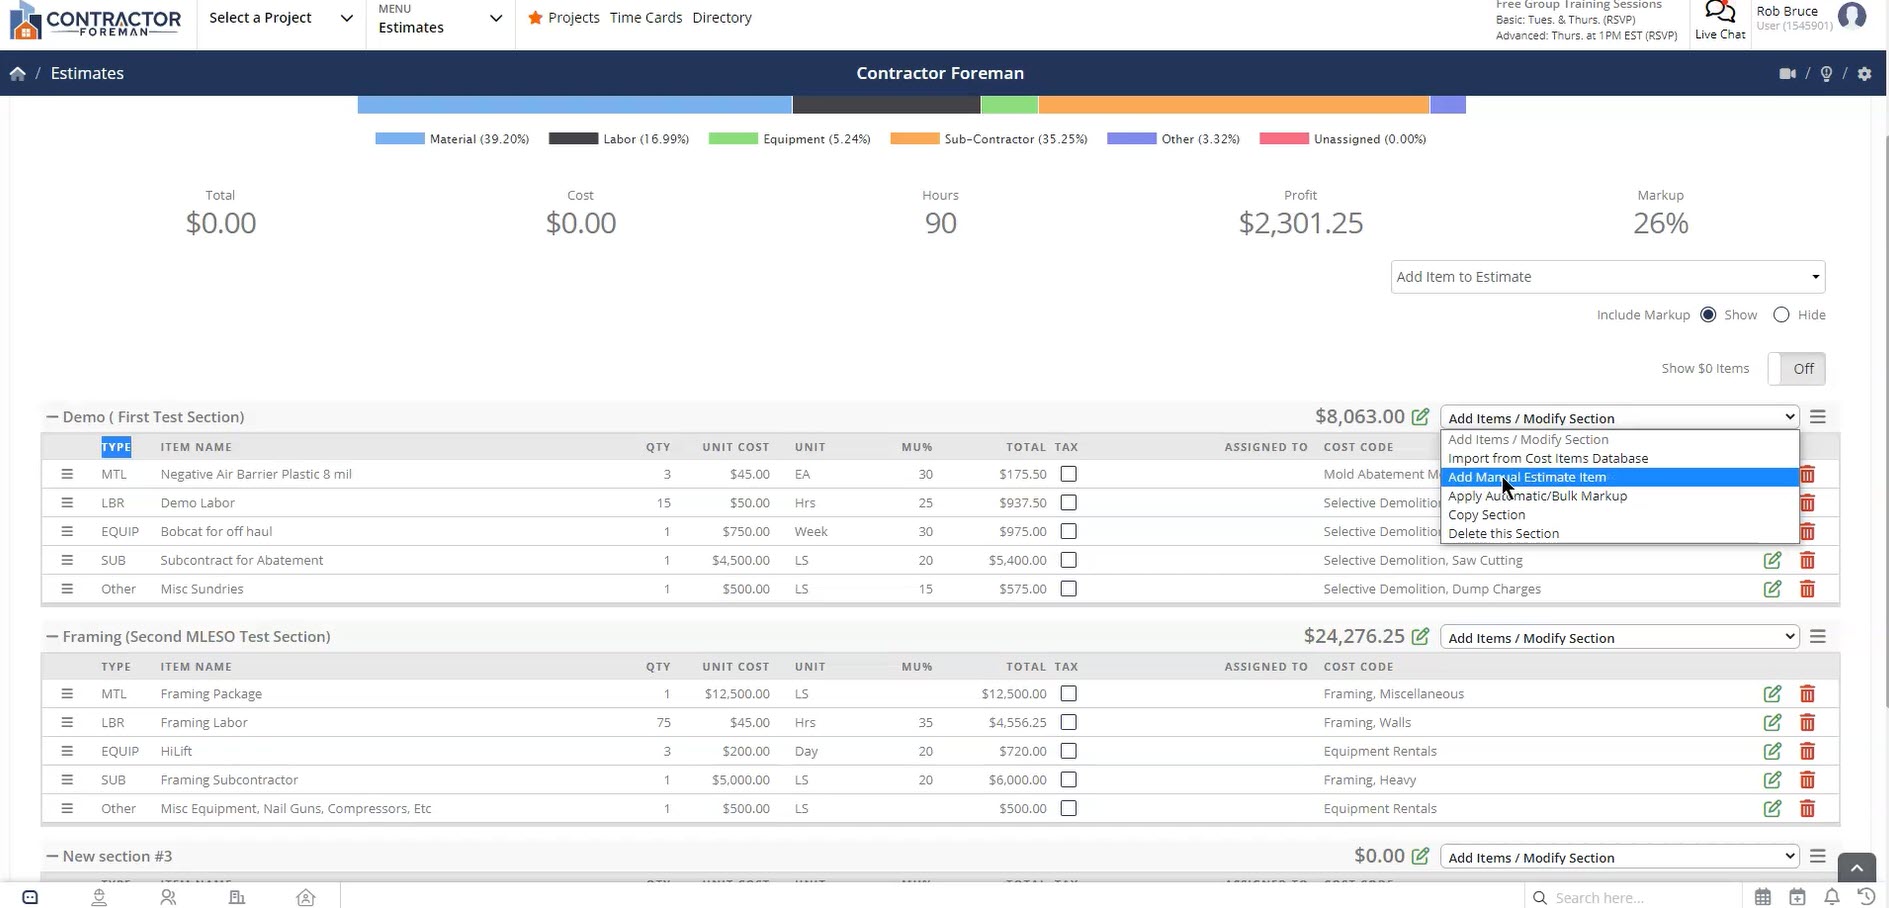Open the notifications bell icon

[1831, 897]
